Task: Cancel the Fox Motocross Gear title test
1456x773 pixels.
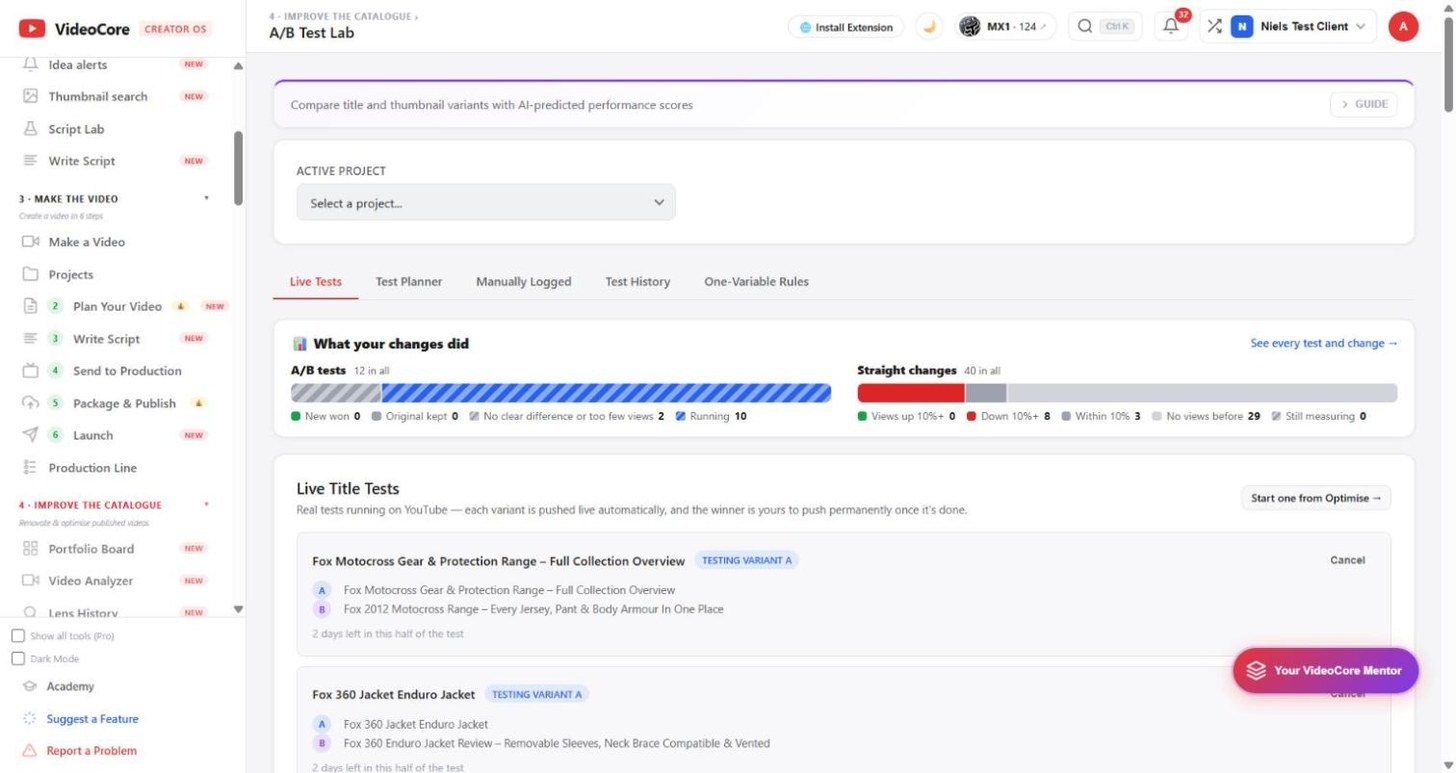Action: pos(1347,560)
